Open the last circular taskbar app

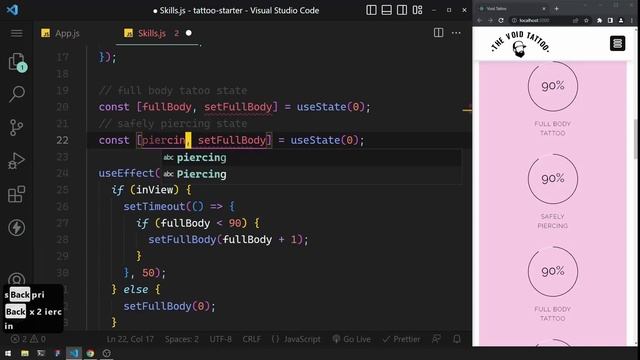(x=107, y=353)
